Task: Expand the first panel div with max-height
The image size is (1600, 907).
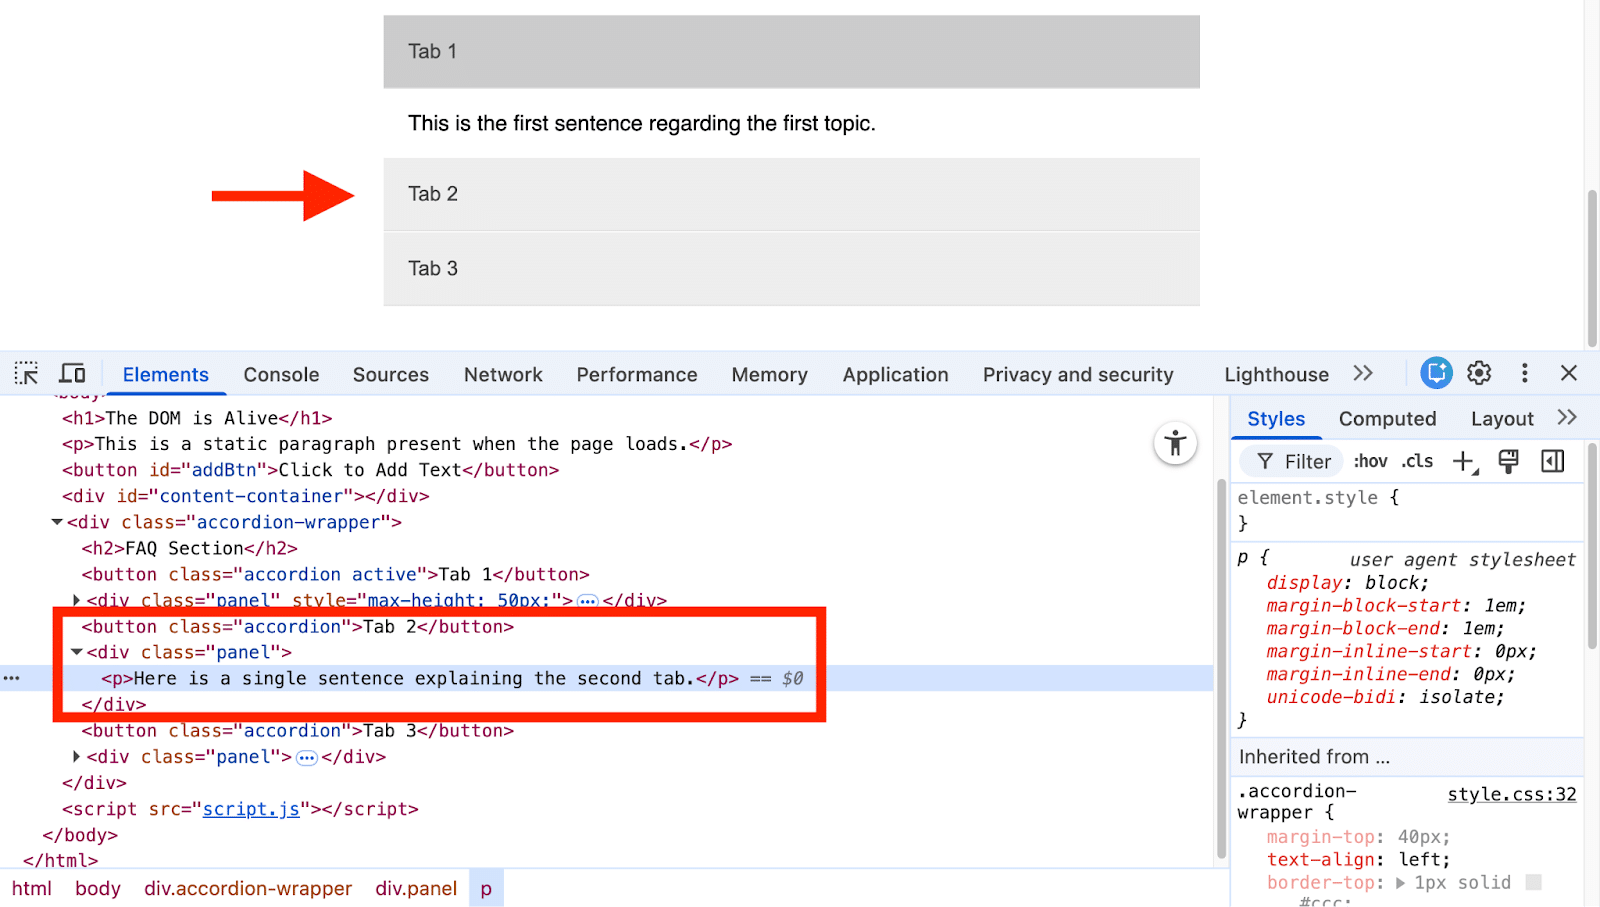Action: pos(77,600)
